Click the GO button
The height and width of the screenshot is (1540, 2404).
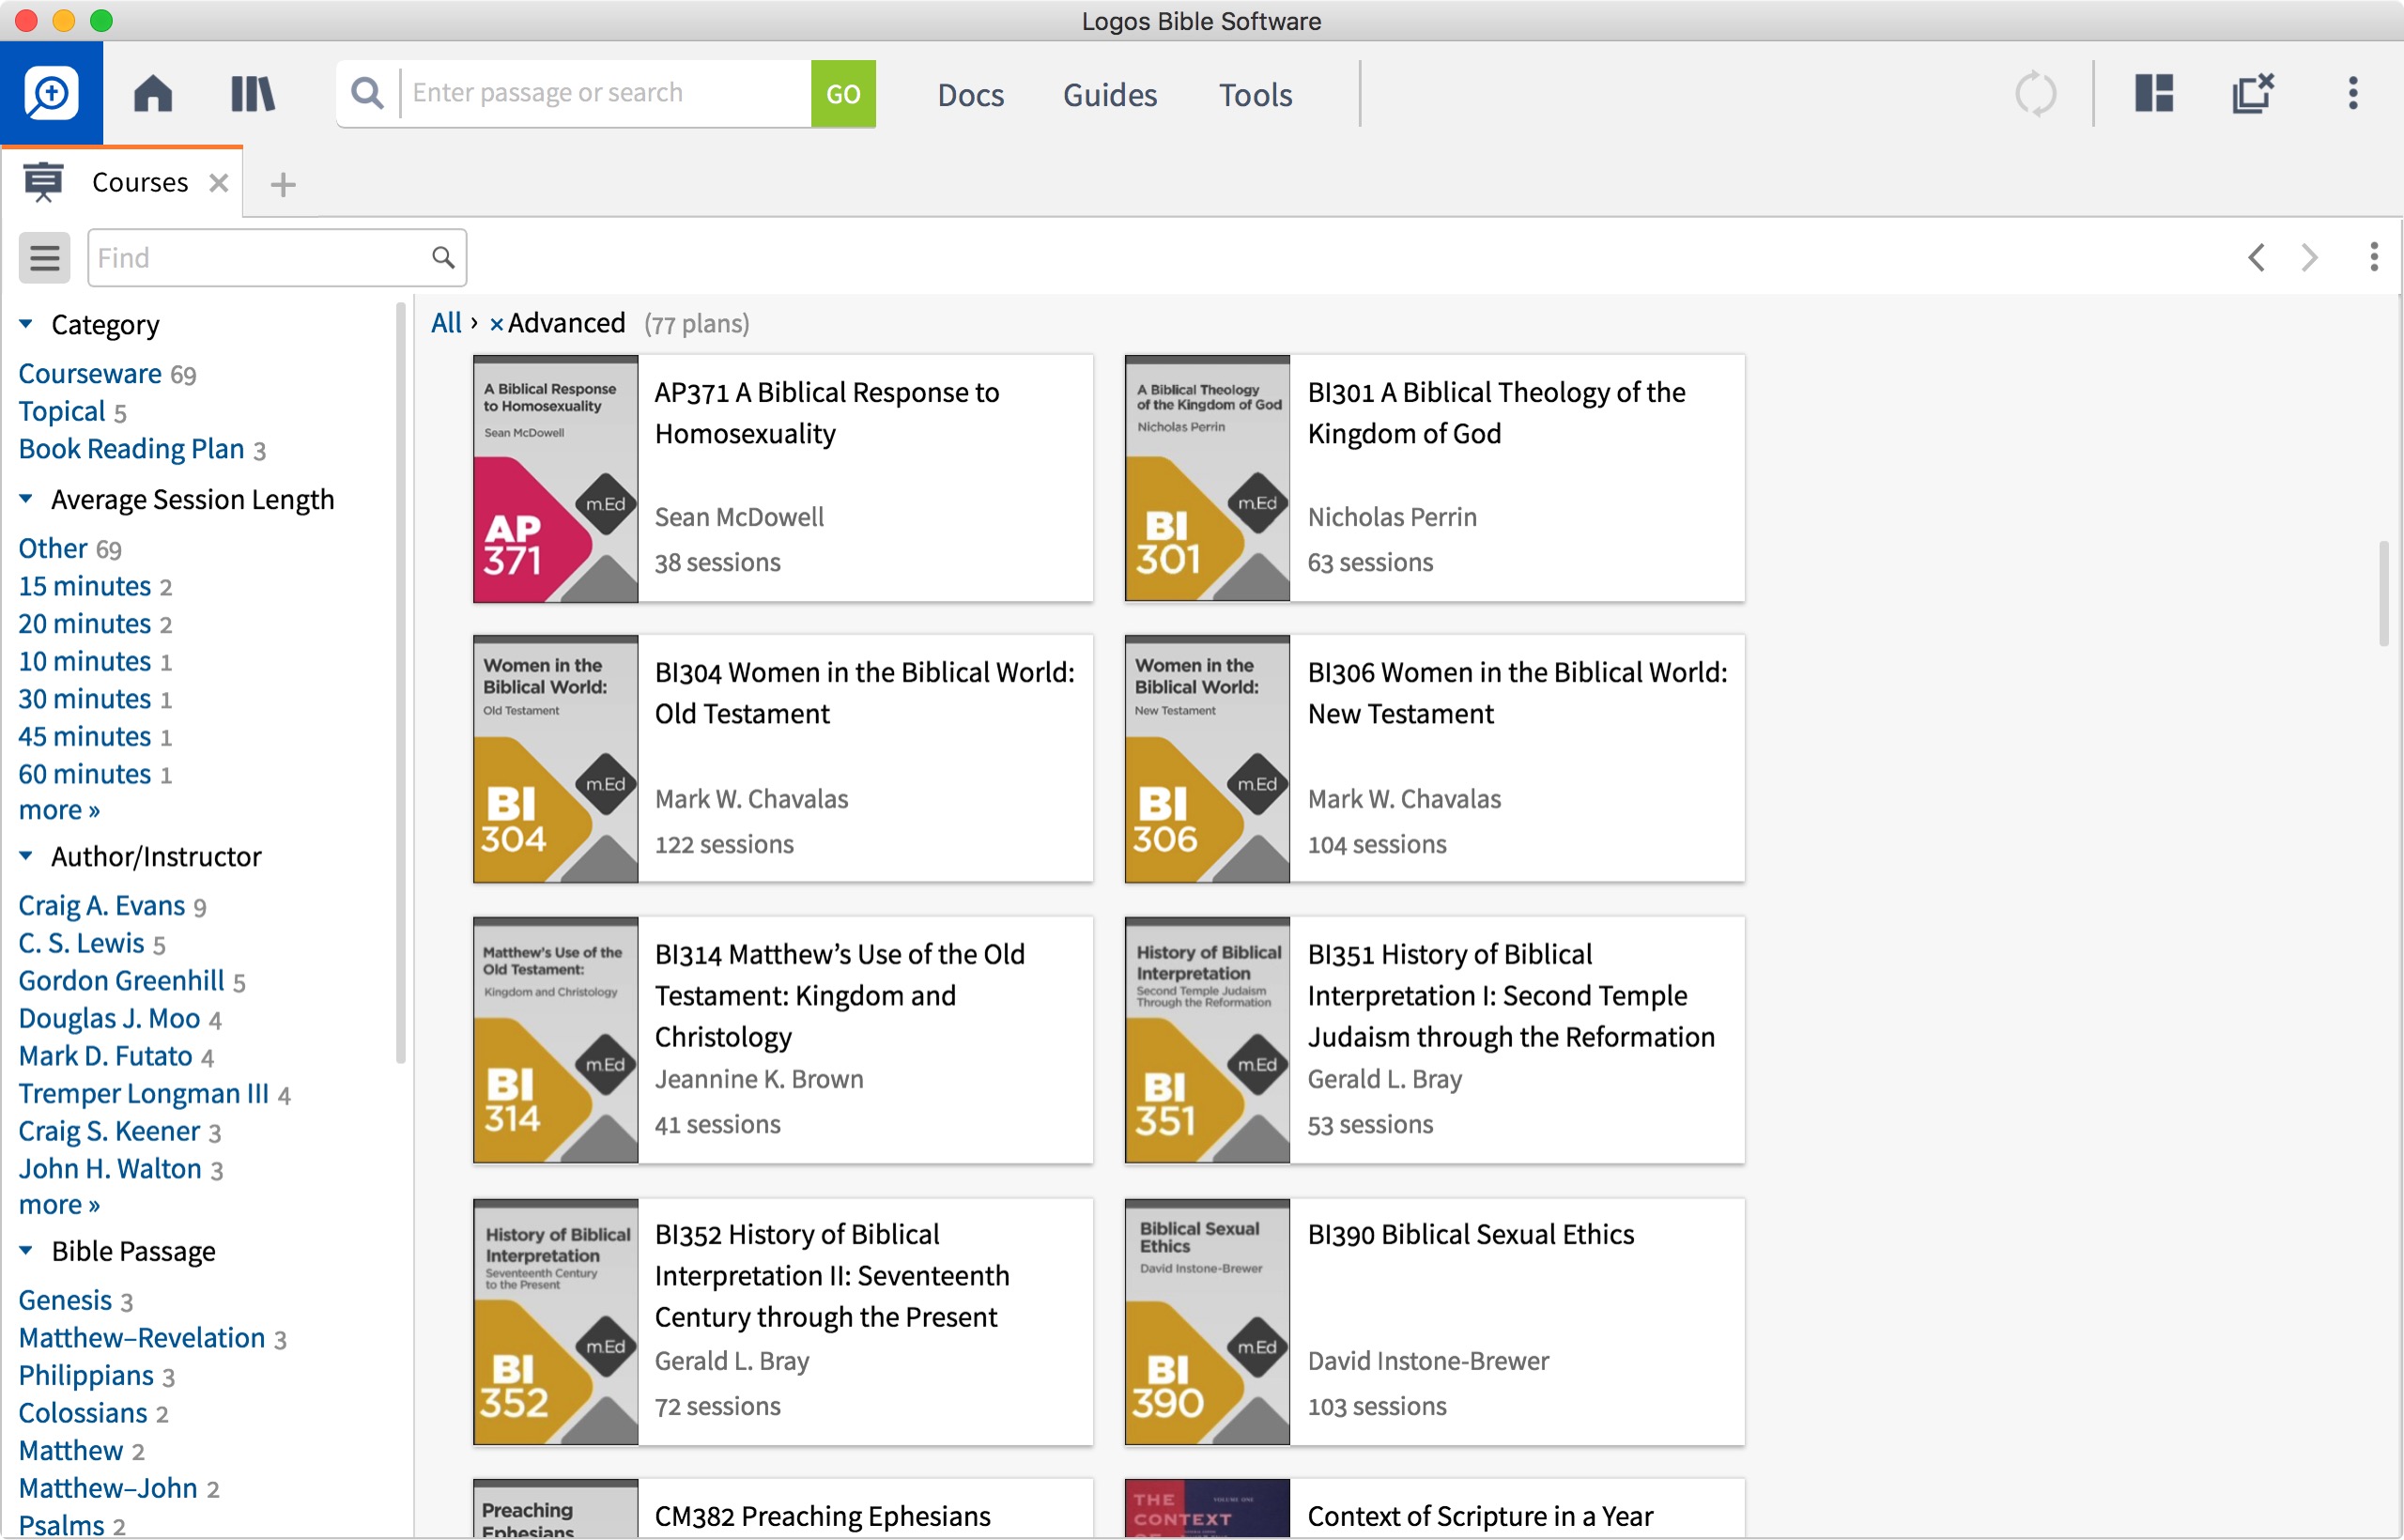click(843, 94)
